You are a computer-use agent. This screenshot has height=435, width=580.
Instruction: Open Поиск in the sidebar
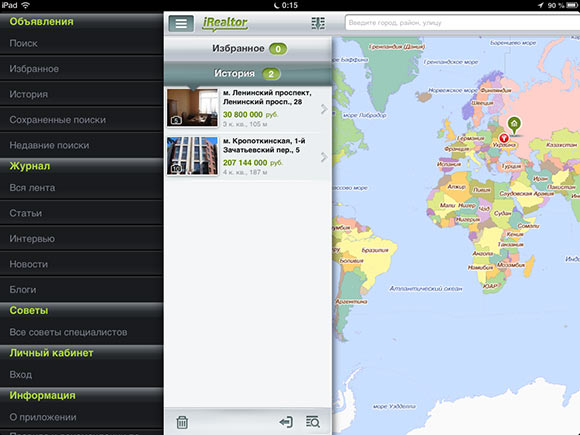click(x=81, y=43)
